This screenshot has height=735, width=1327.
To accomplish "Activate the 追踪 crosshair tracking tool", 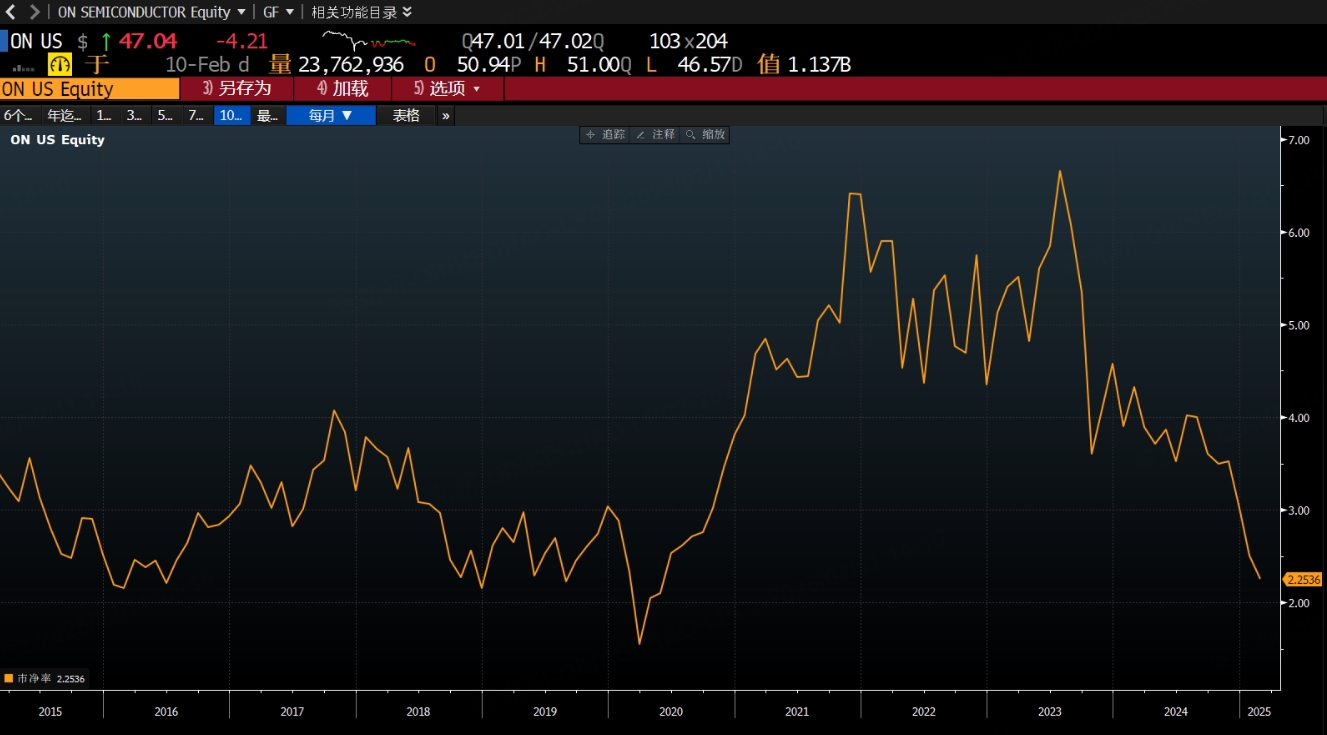I will (605, 134).
